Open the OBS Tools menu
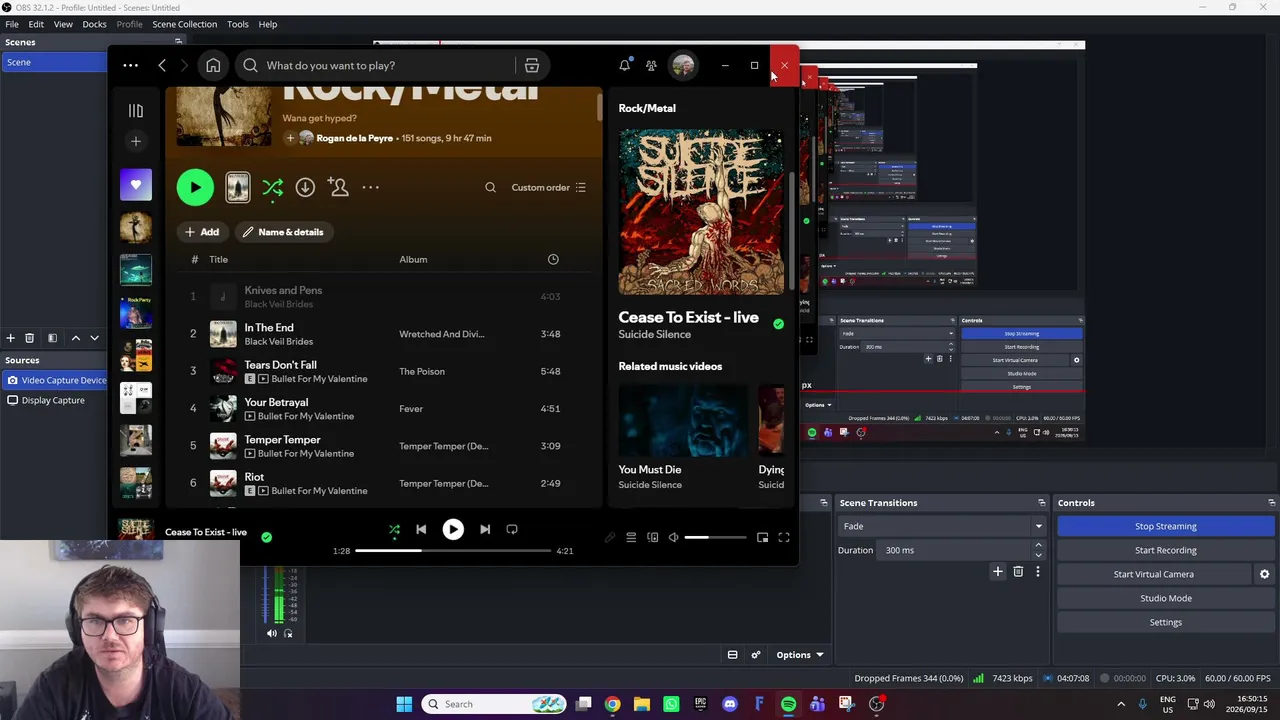 [x=238, y=24]
